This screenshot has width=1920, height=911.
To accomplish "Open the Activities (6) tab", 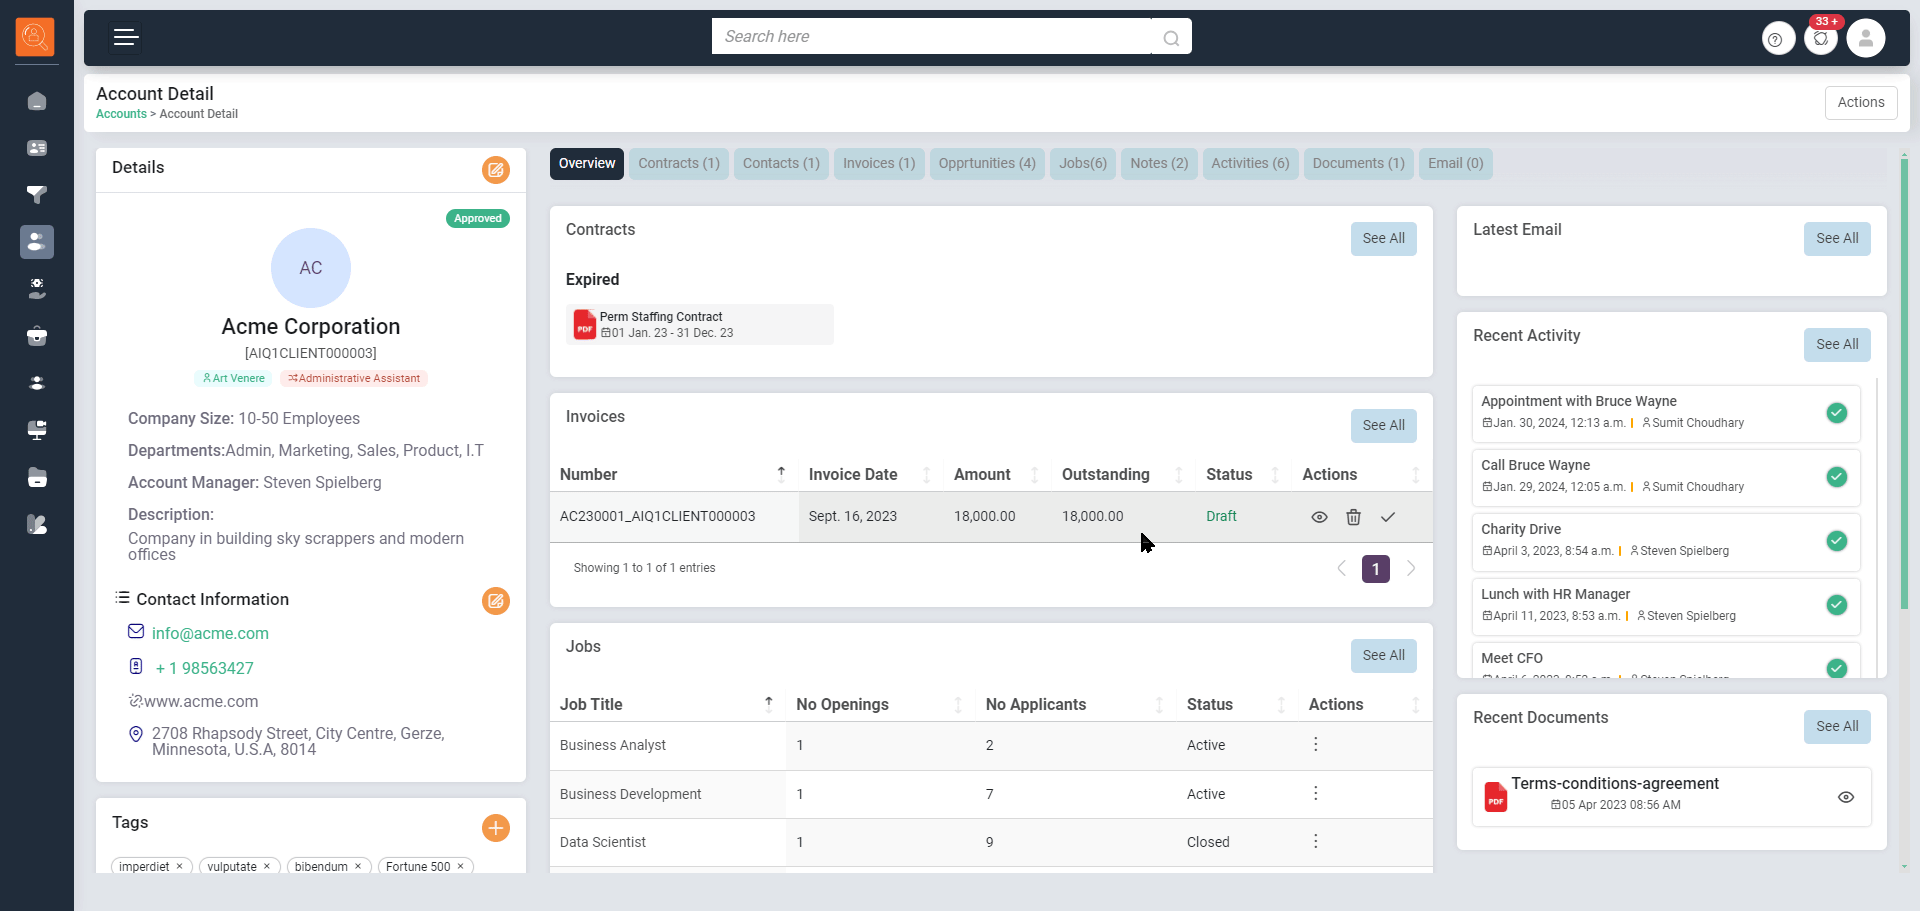I will pos(1249,164).
